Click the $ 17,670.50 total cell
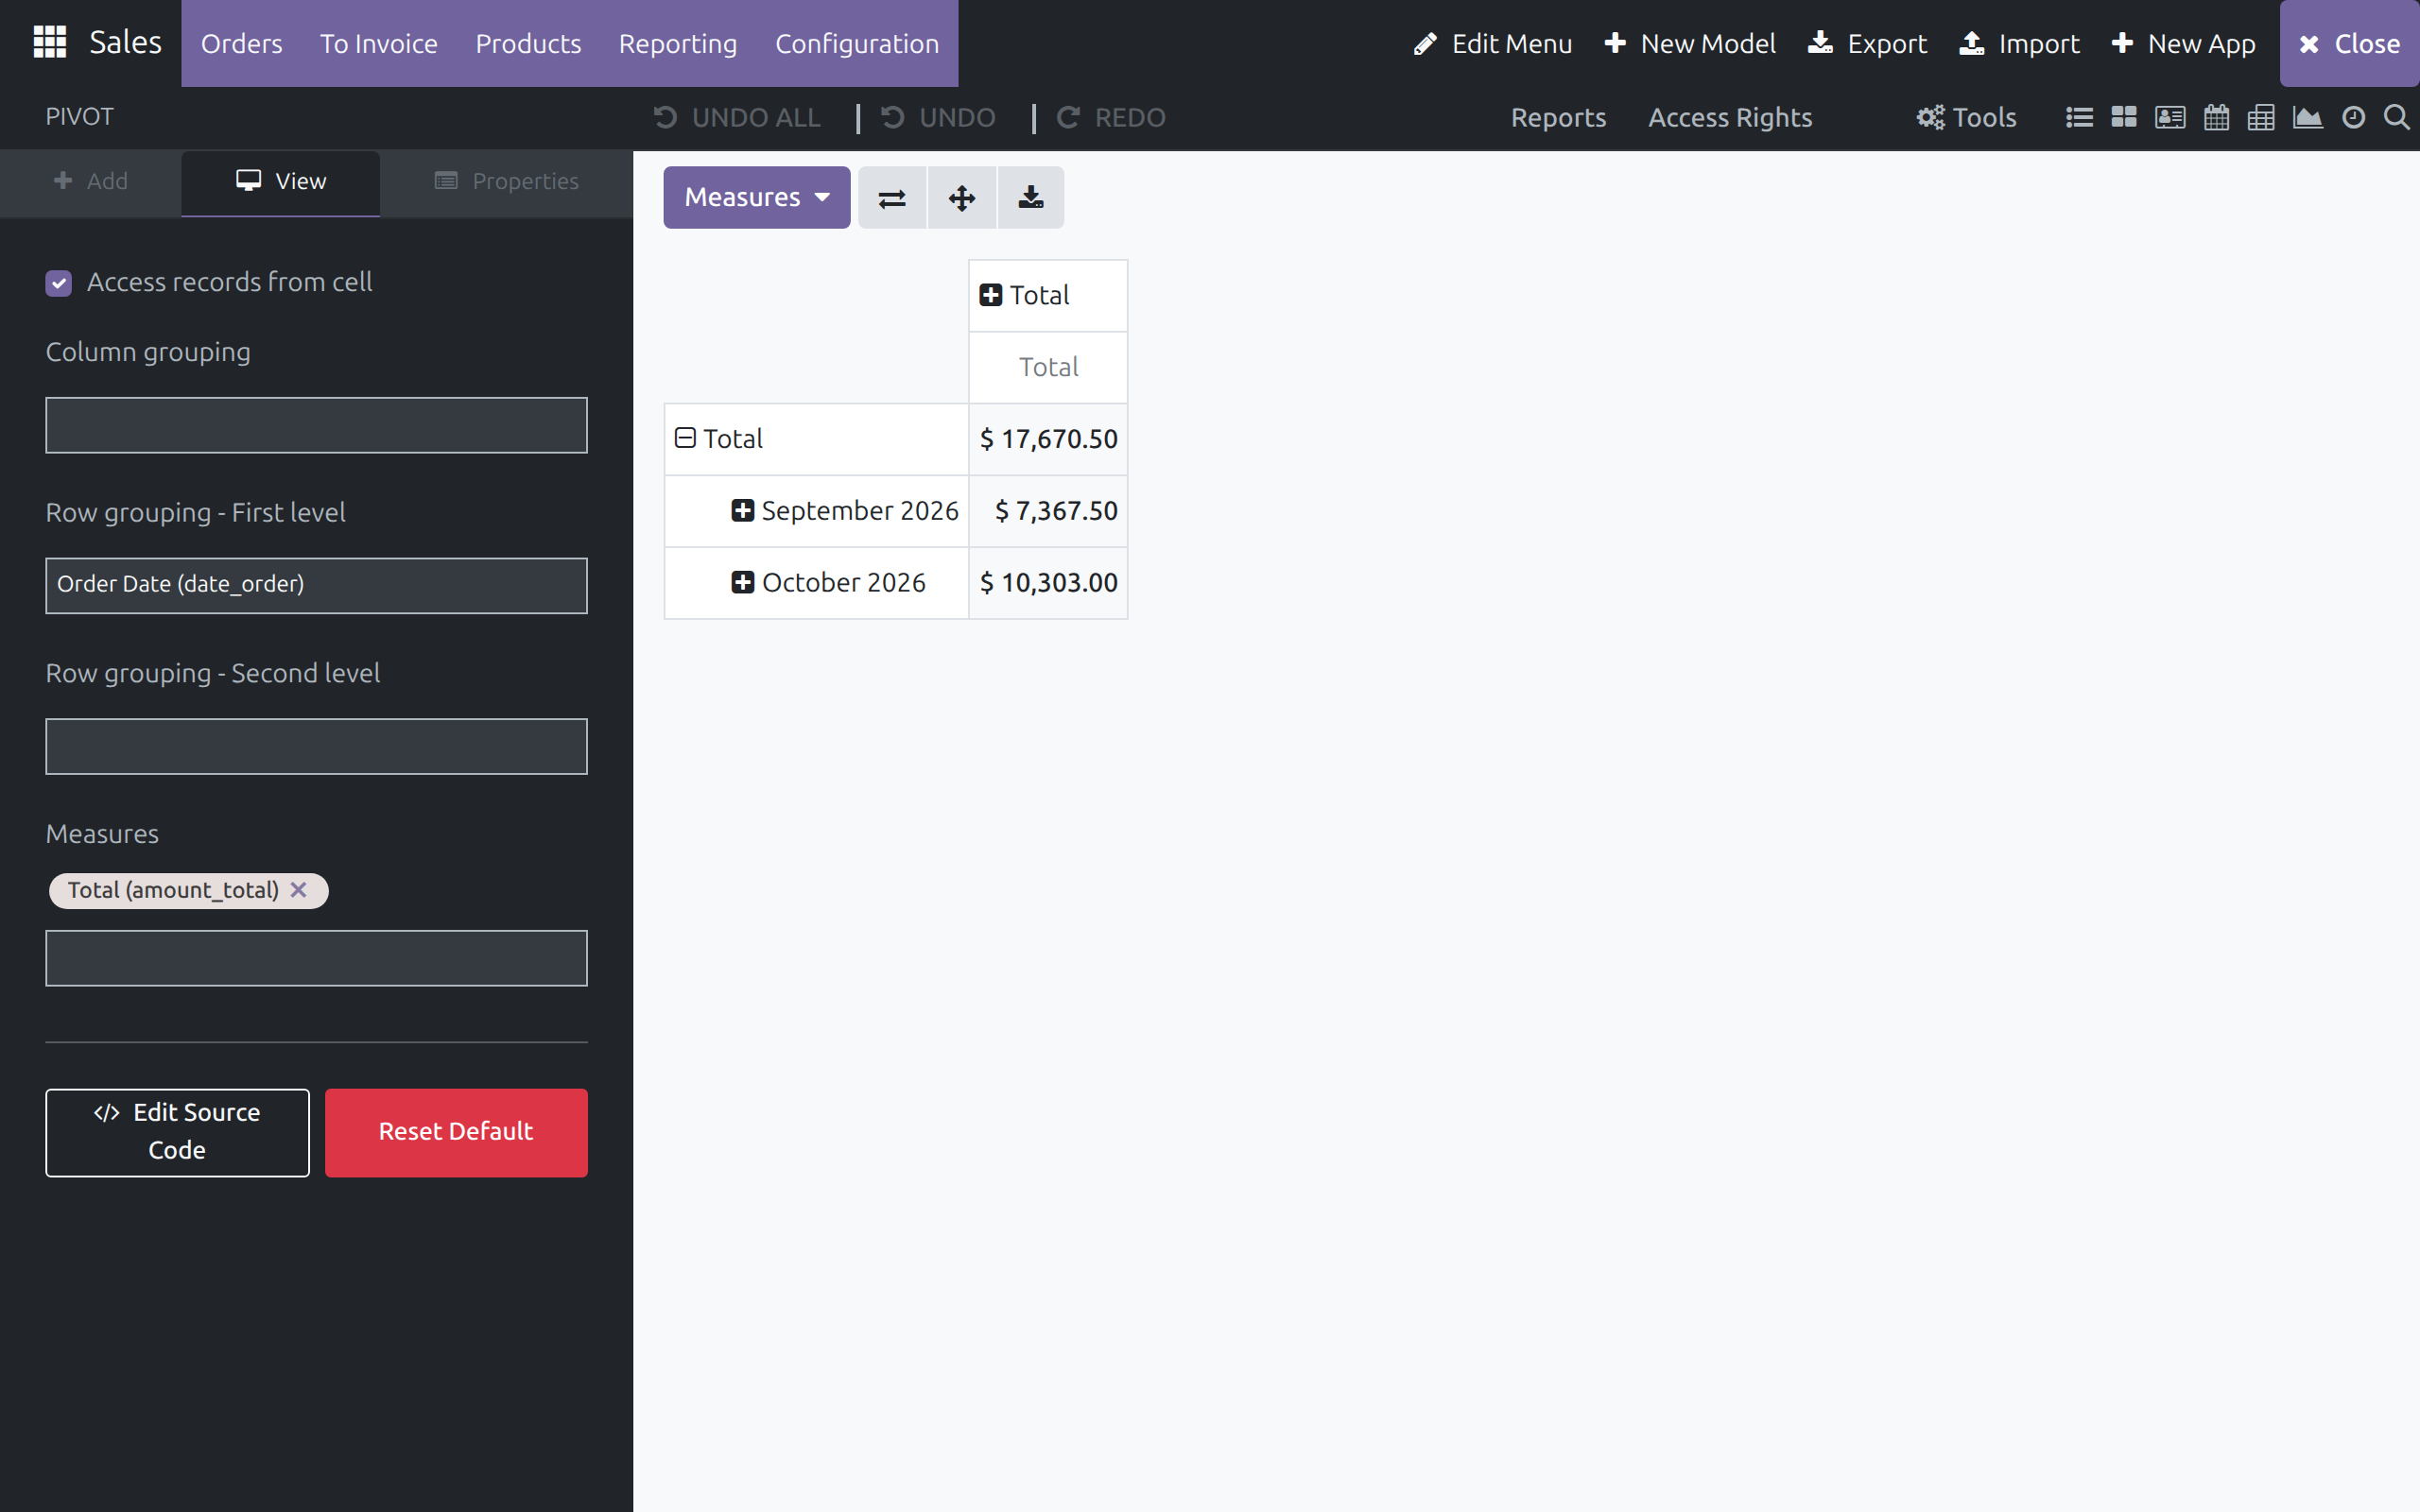 click(x=1048, y=439)
